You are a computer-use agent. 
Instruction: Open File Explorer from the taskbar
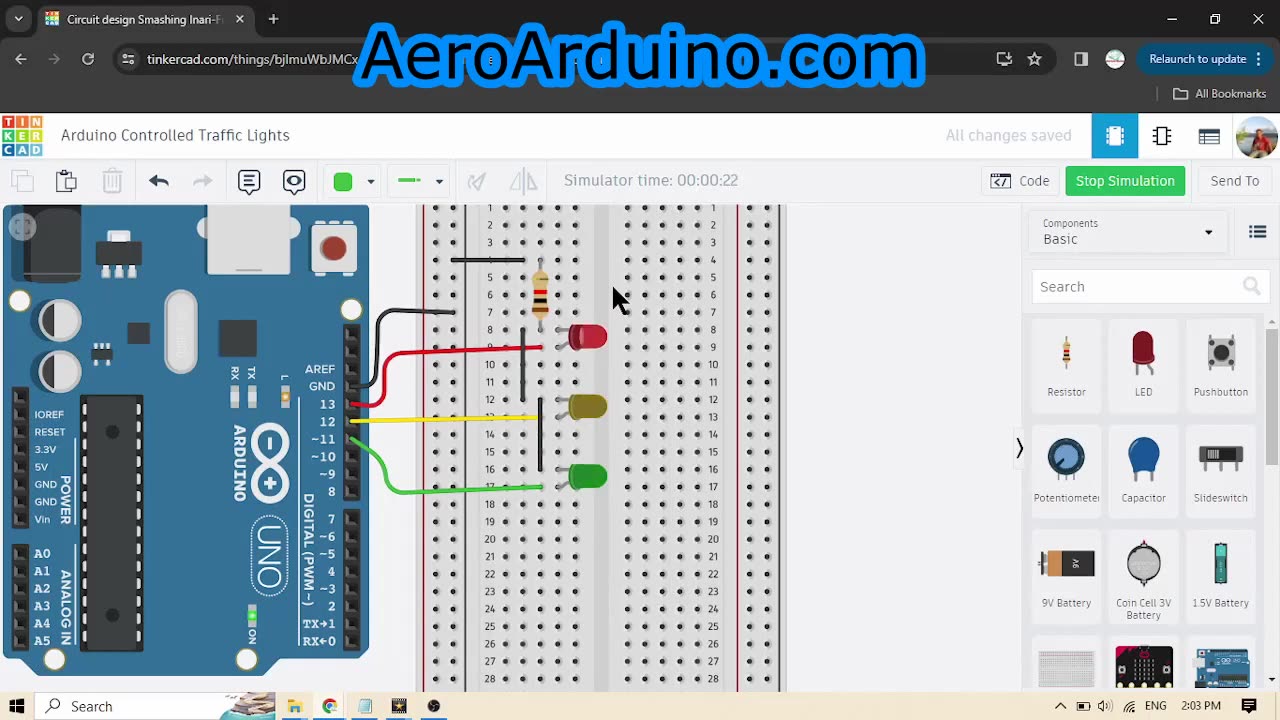coord(295,706)
